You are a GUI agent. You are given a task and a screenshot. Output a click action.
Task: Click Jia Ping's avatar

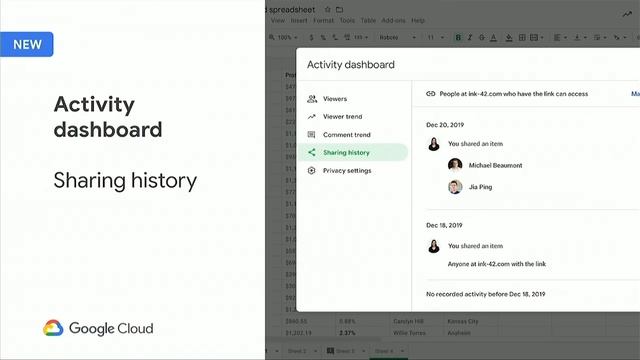(x=455, y=187)
